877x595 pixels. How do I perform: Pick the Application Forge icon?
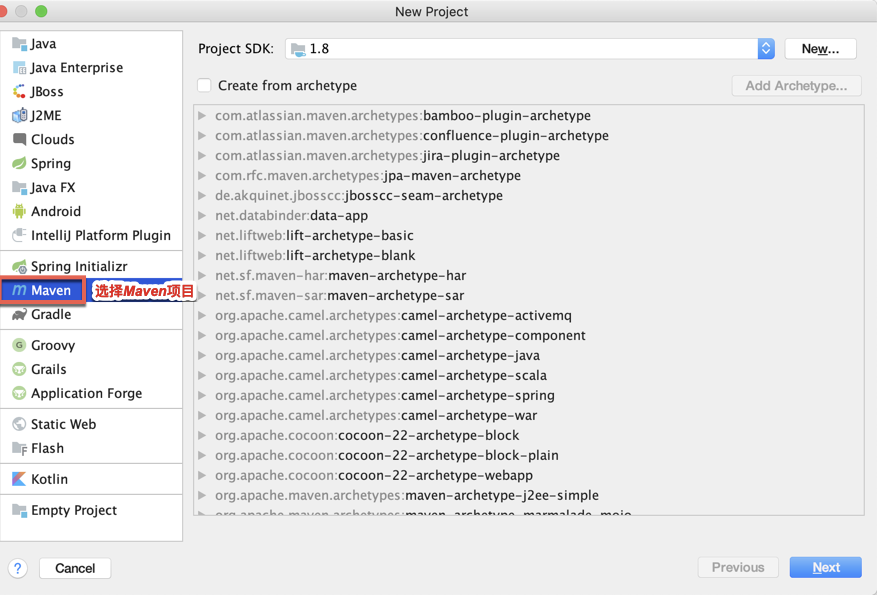19,393
